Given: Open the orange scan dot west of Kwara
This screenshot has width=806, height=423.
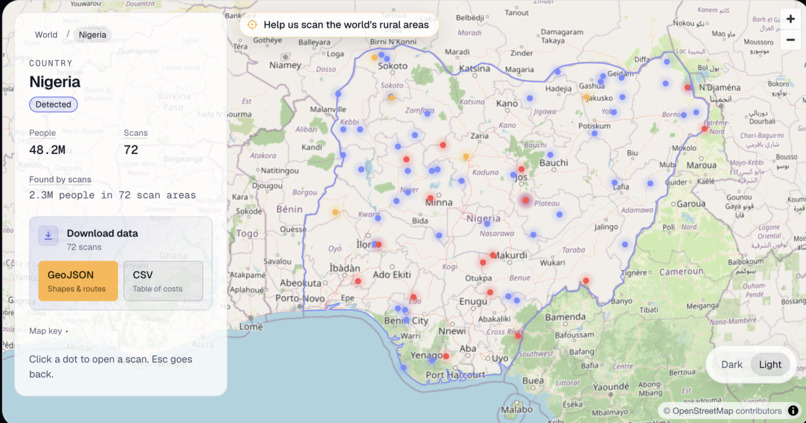Looking at the screenshot, I should click(335, 212).
